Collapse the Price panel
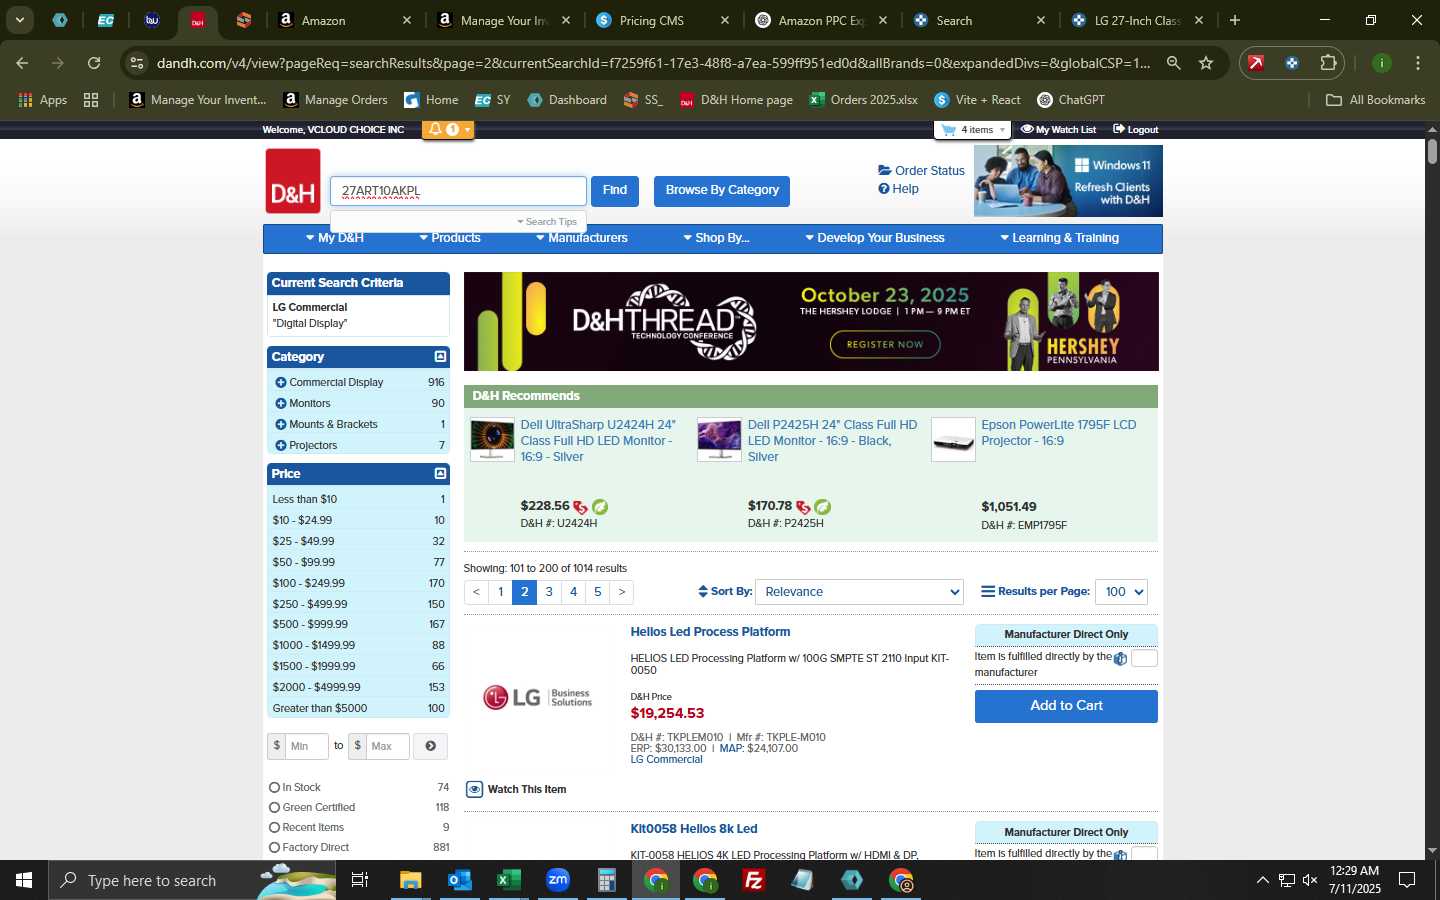Image resolution: width=1440 pixels, height=900 pixels. click(x=440, y=474)
